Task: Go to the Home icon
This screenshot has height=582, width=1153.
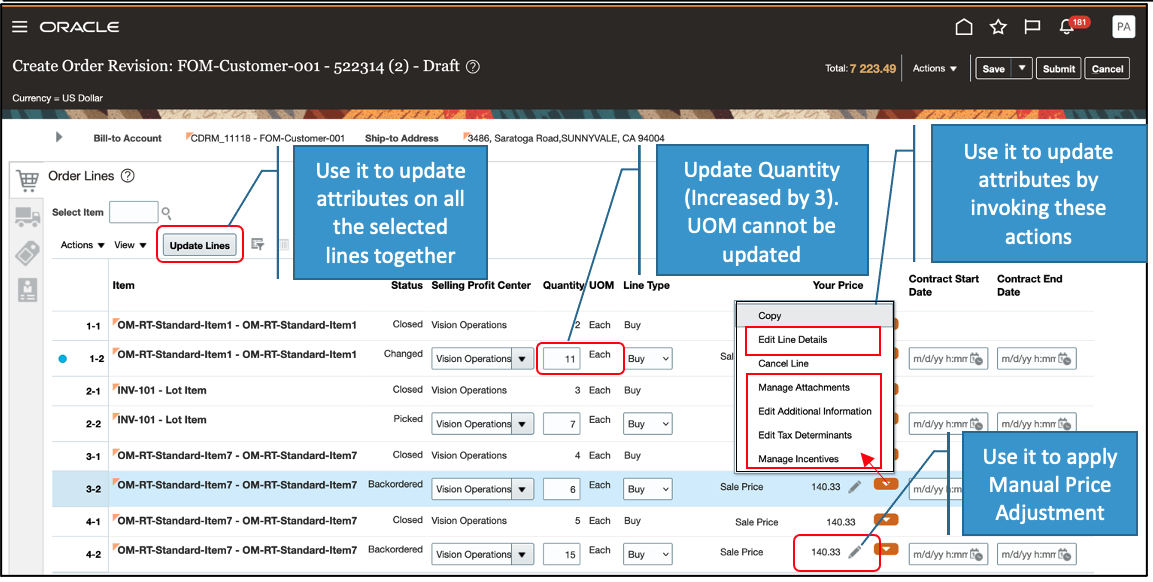Action: (963, 27)
